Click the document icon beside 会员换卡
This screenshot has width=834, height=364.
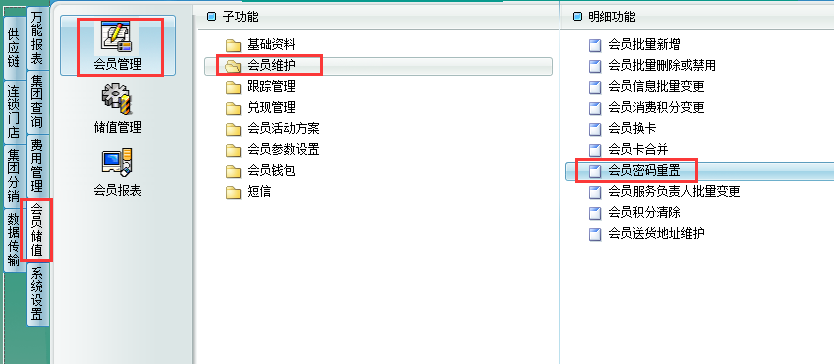(x=595, y=129)
